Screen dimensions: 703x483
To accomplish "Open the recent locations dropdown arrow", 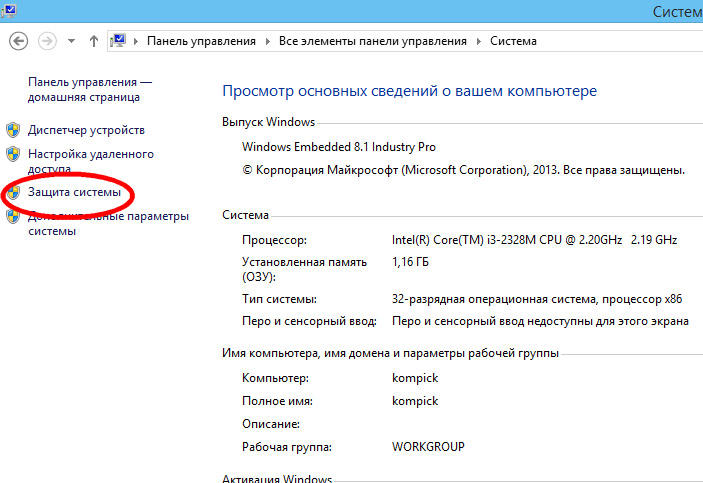I will [x=71, y=41].
